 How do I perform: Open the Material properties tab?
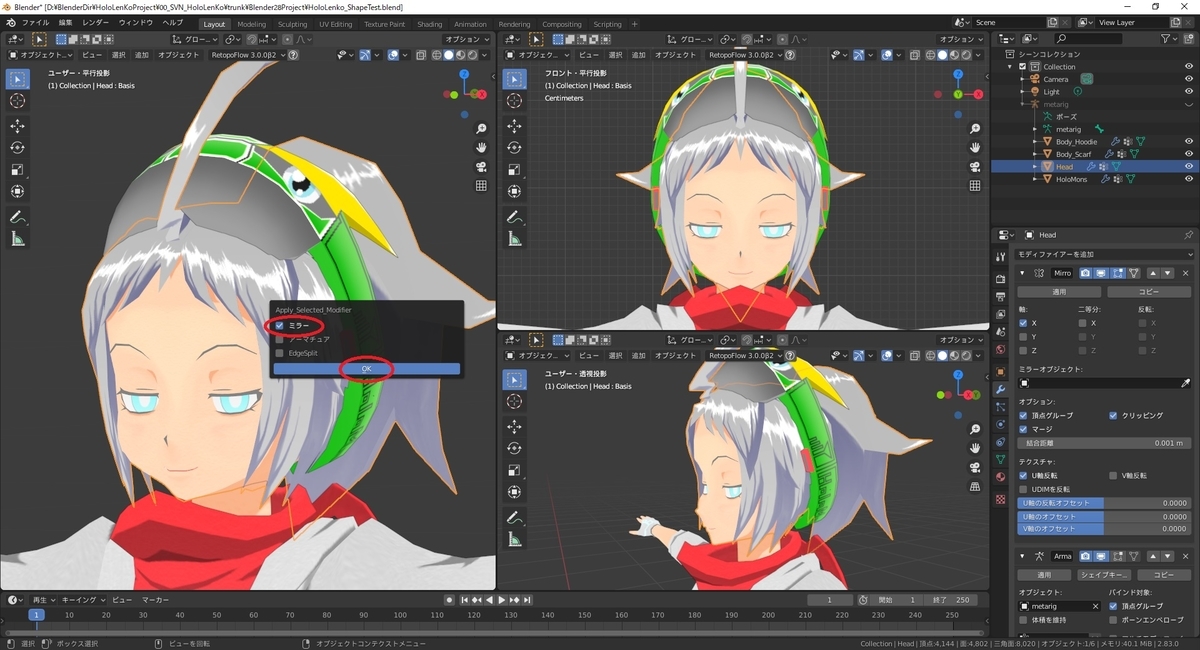click(x=1001, y=477)
